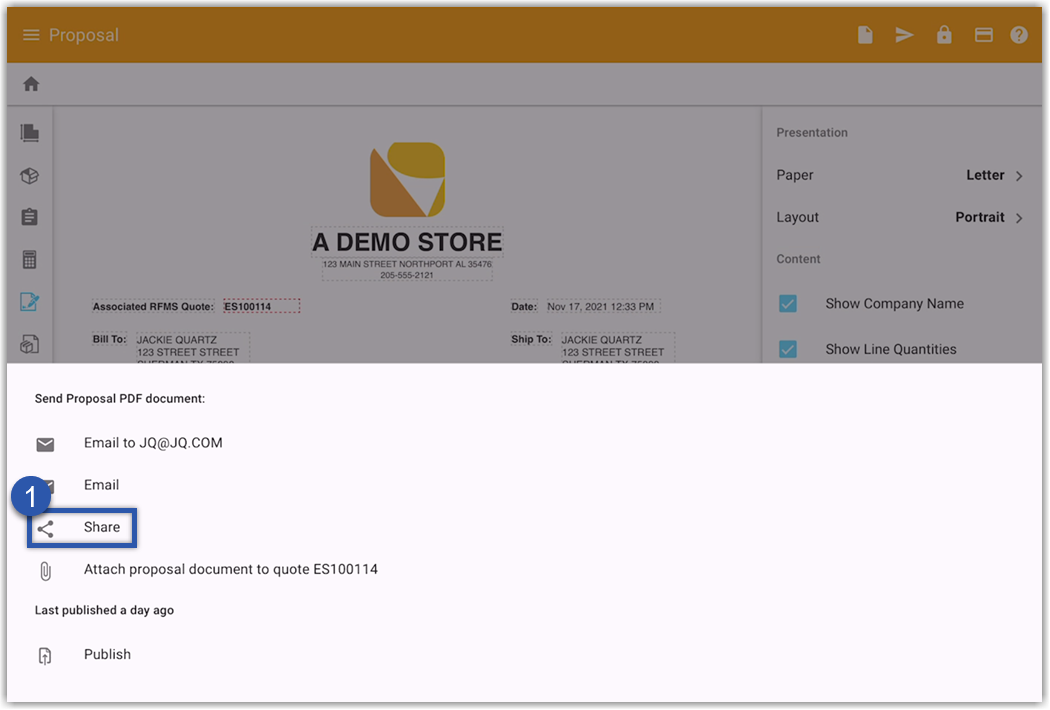
Task: Click envelope icon next to Email to JQ@JQ.COM
Action: pyautogui.click(x=45, y=444)
